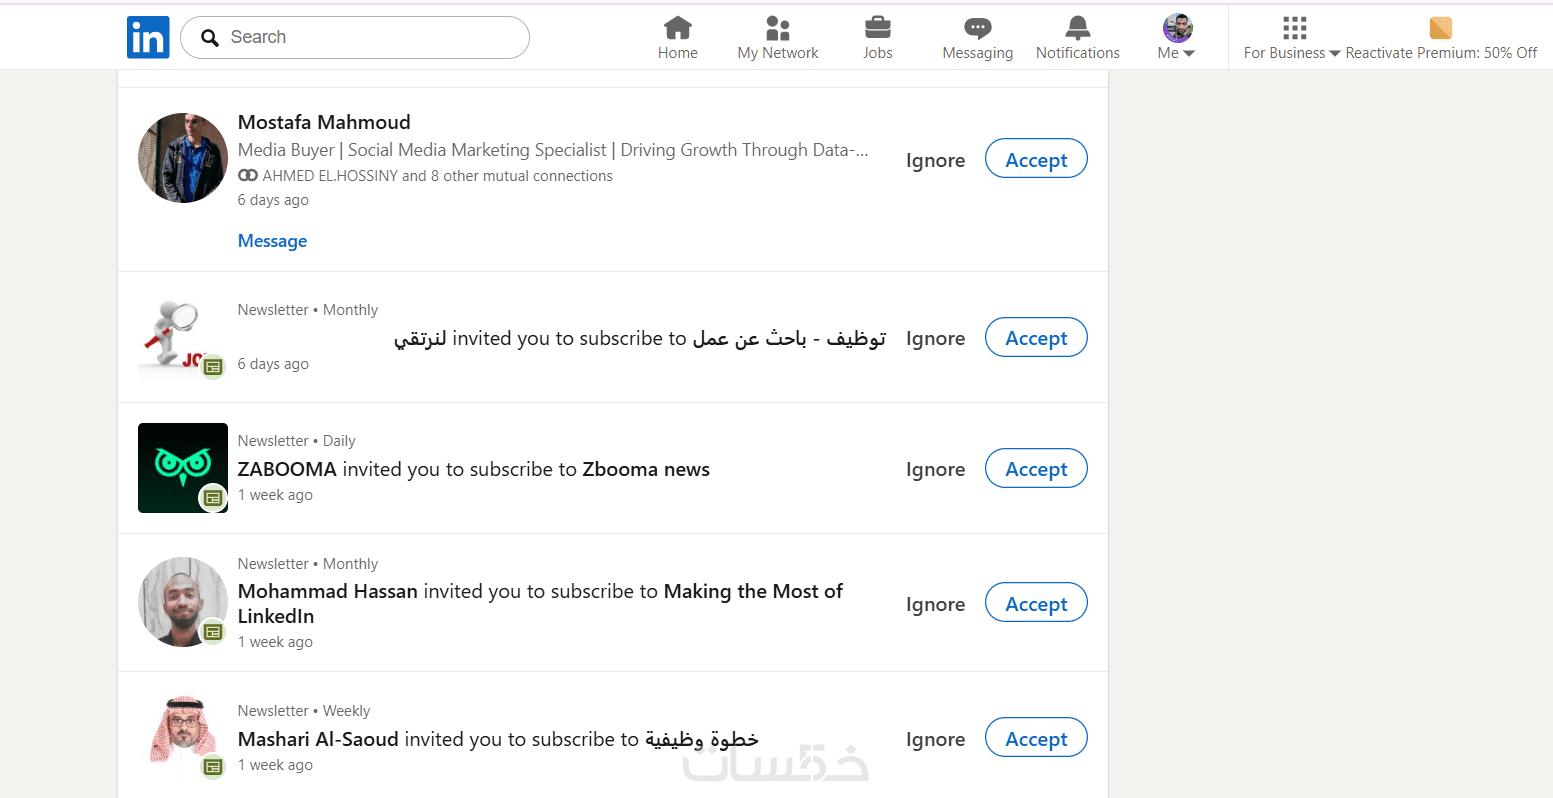Message Mostafa Mahmoud via the link

[x=272, y=241]
